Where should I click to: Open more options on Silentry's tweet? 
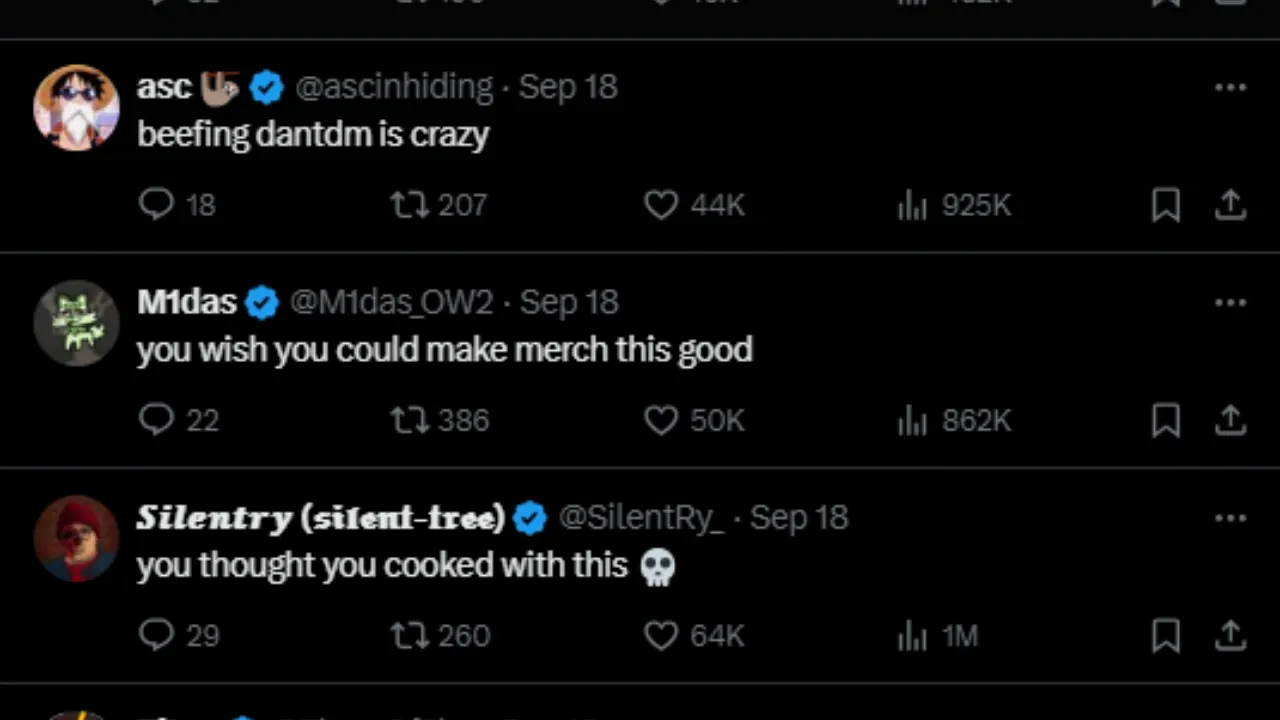(x=1230, y=518)
